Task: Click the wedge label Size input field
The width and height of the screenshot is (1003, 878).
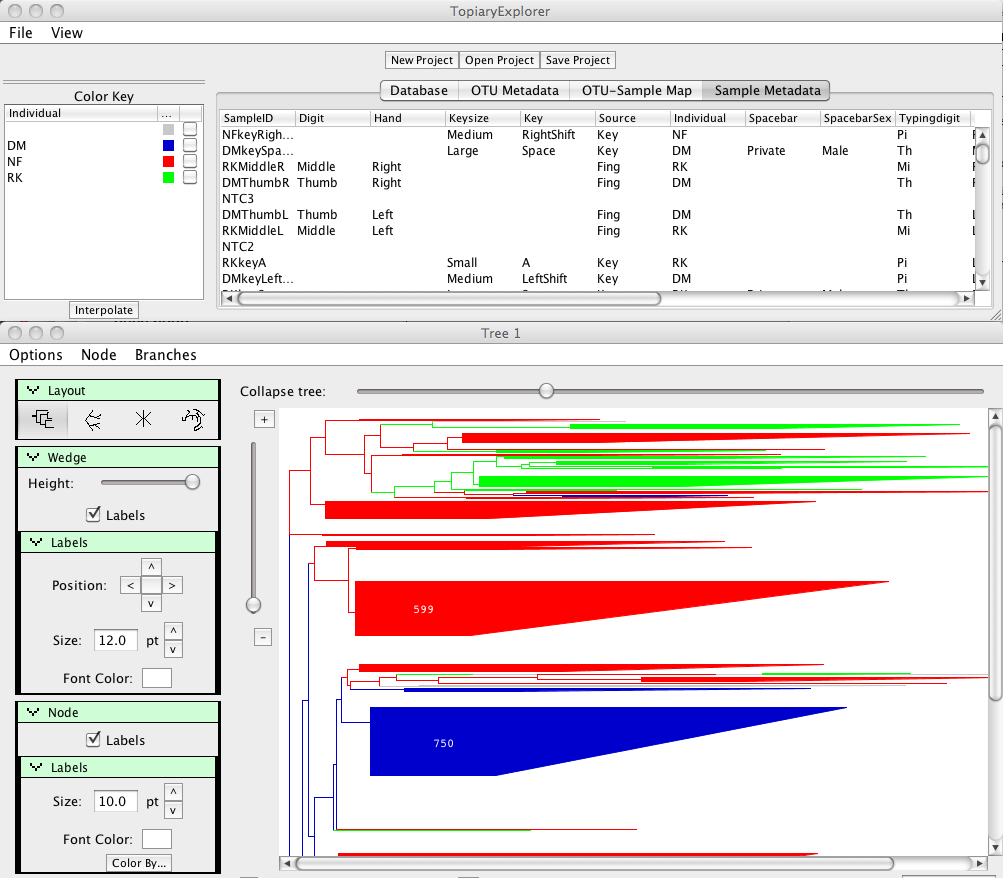Action: tap(116, 640)
